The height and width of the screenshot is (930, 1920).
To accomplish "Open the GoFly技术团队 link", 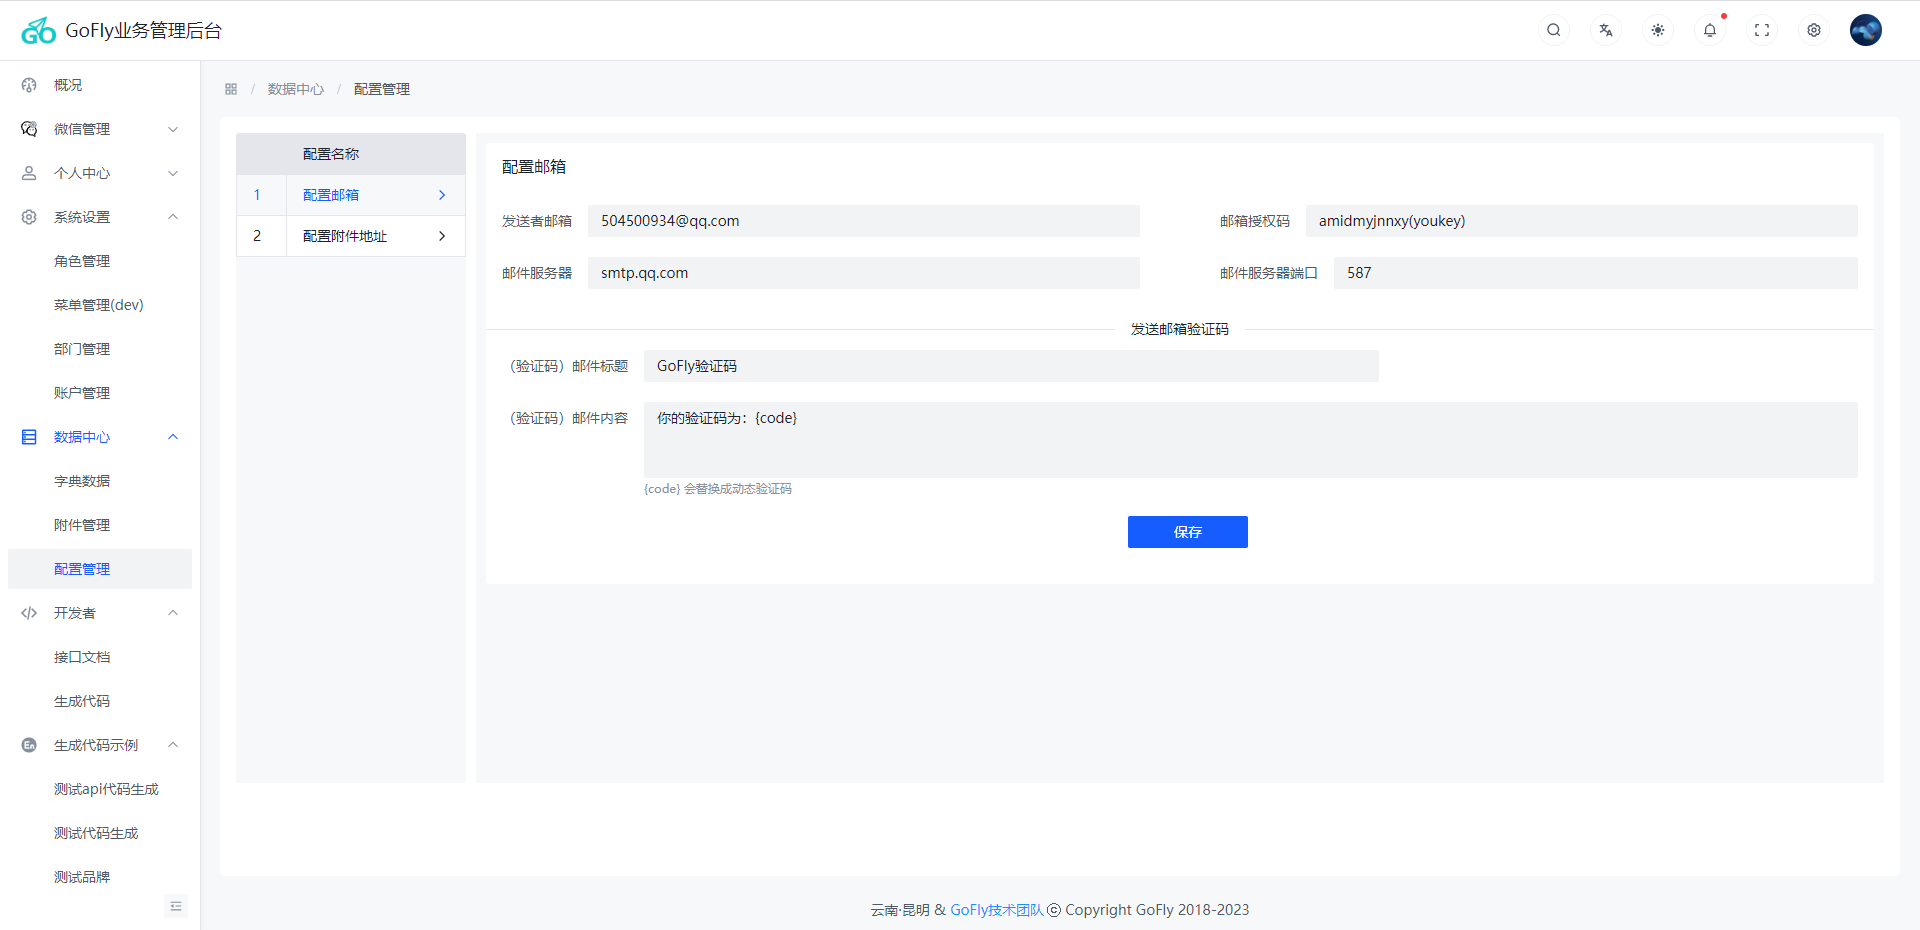I will (996, 910).
